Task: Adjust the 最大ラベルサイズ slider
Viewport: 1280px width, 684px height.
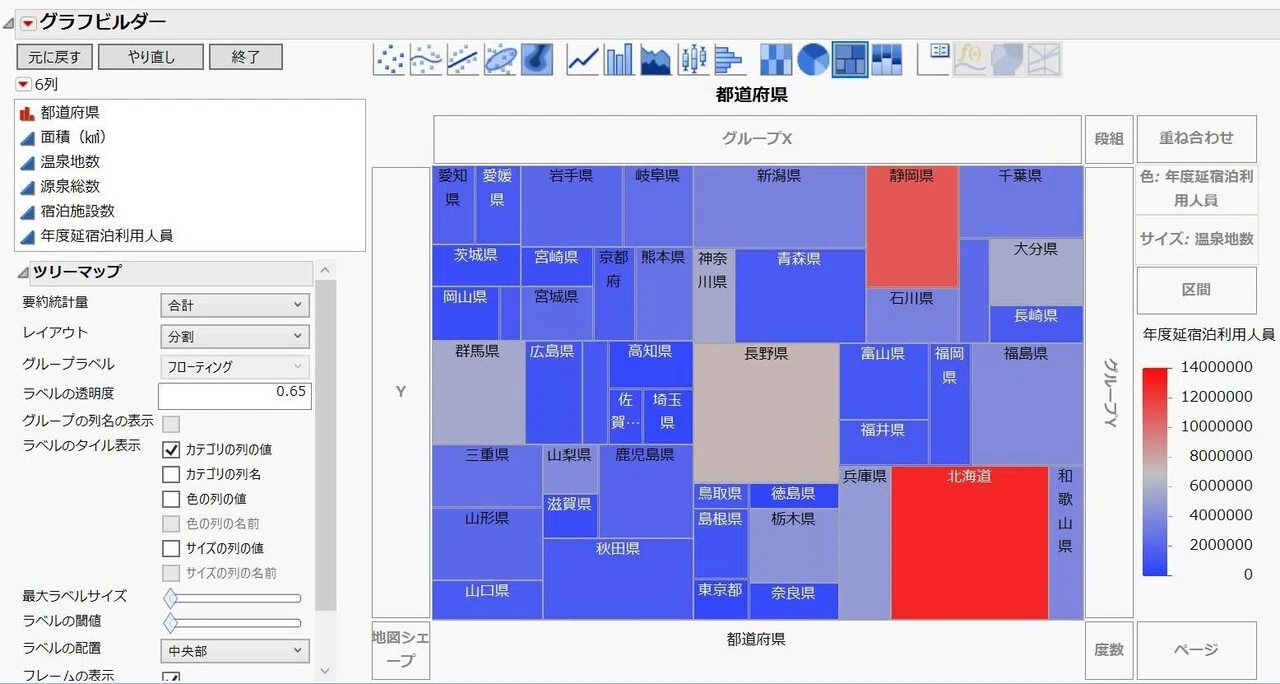Action: 235,598
